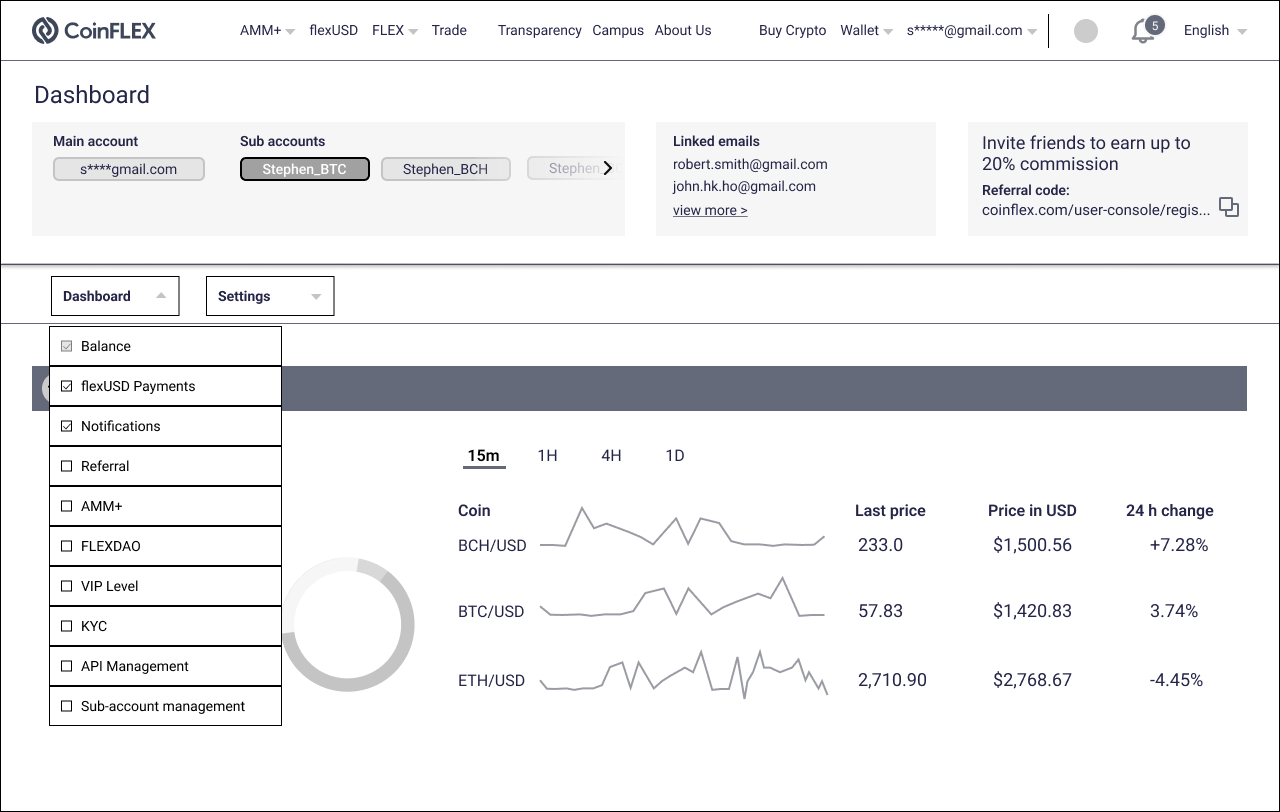Click the balance donut chart

click(x=348, y=625)
